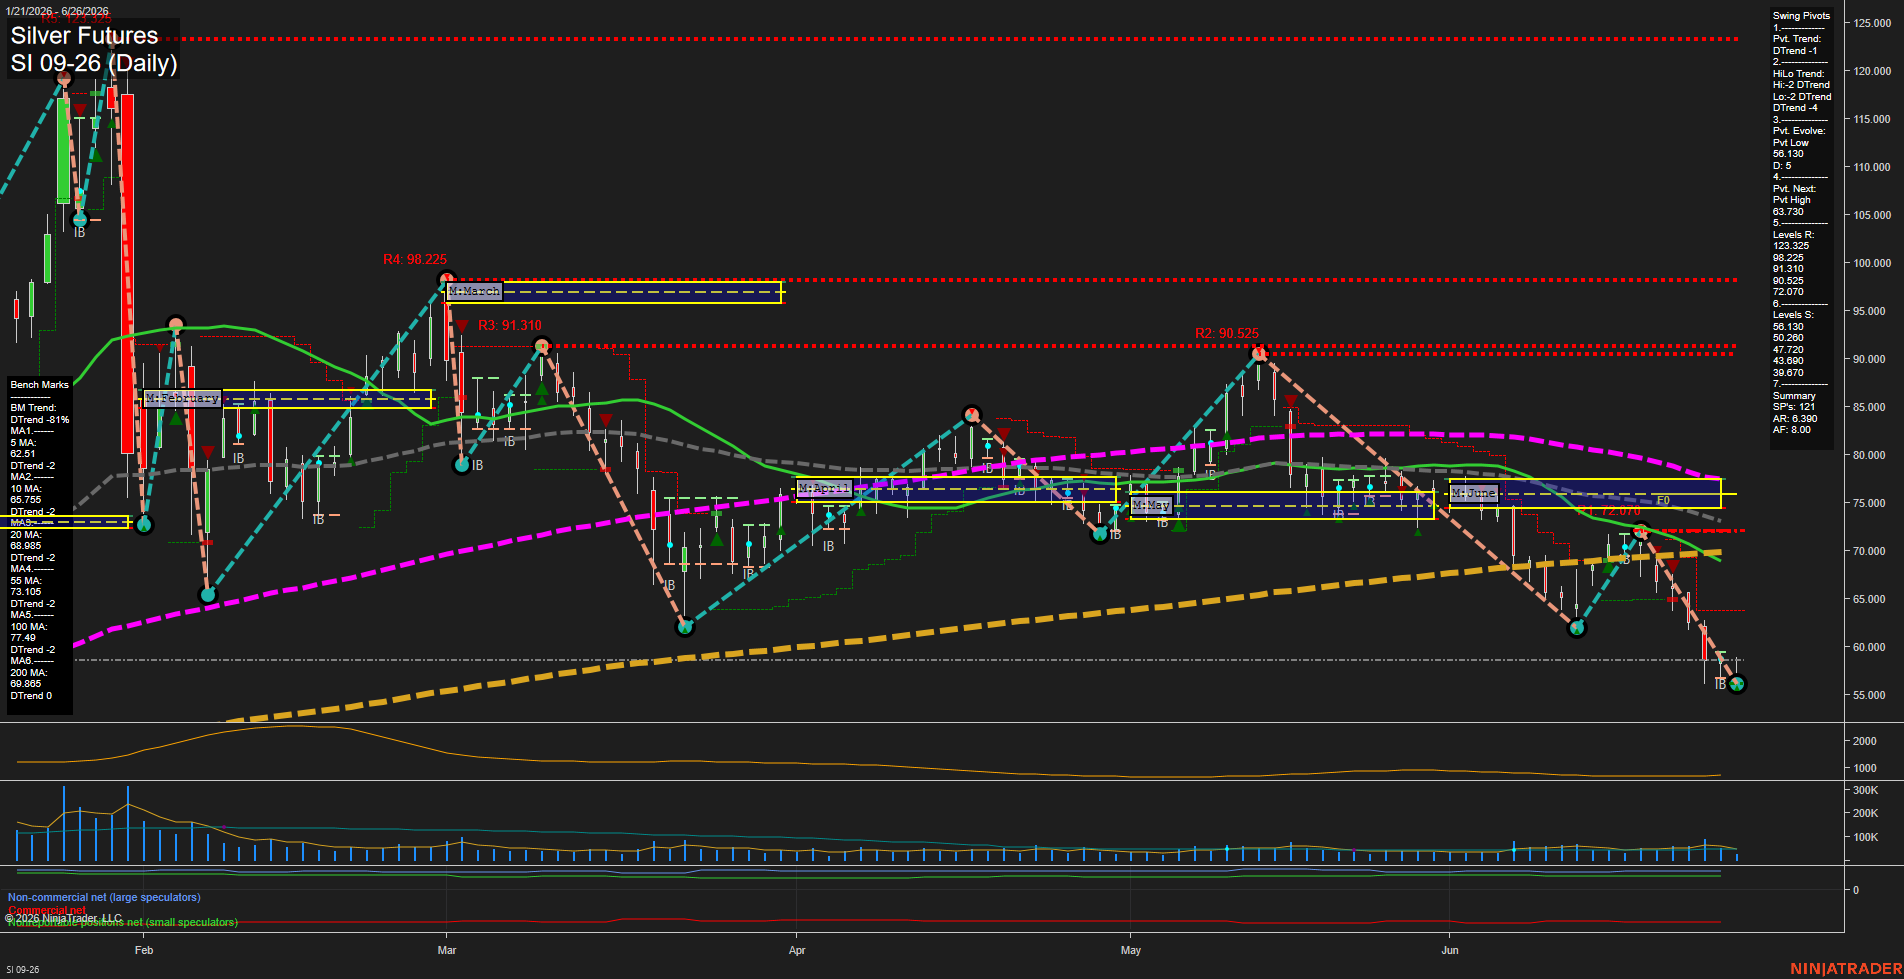Open the Swing Pivots panel header
The image size is (1904, 979).
point(1801,16)
